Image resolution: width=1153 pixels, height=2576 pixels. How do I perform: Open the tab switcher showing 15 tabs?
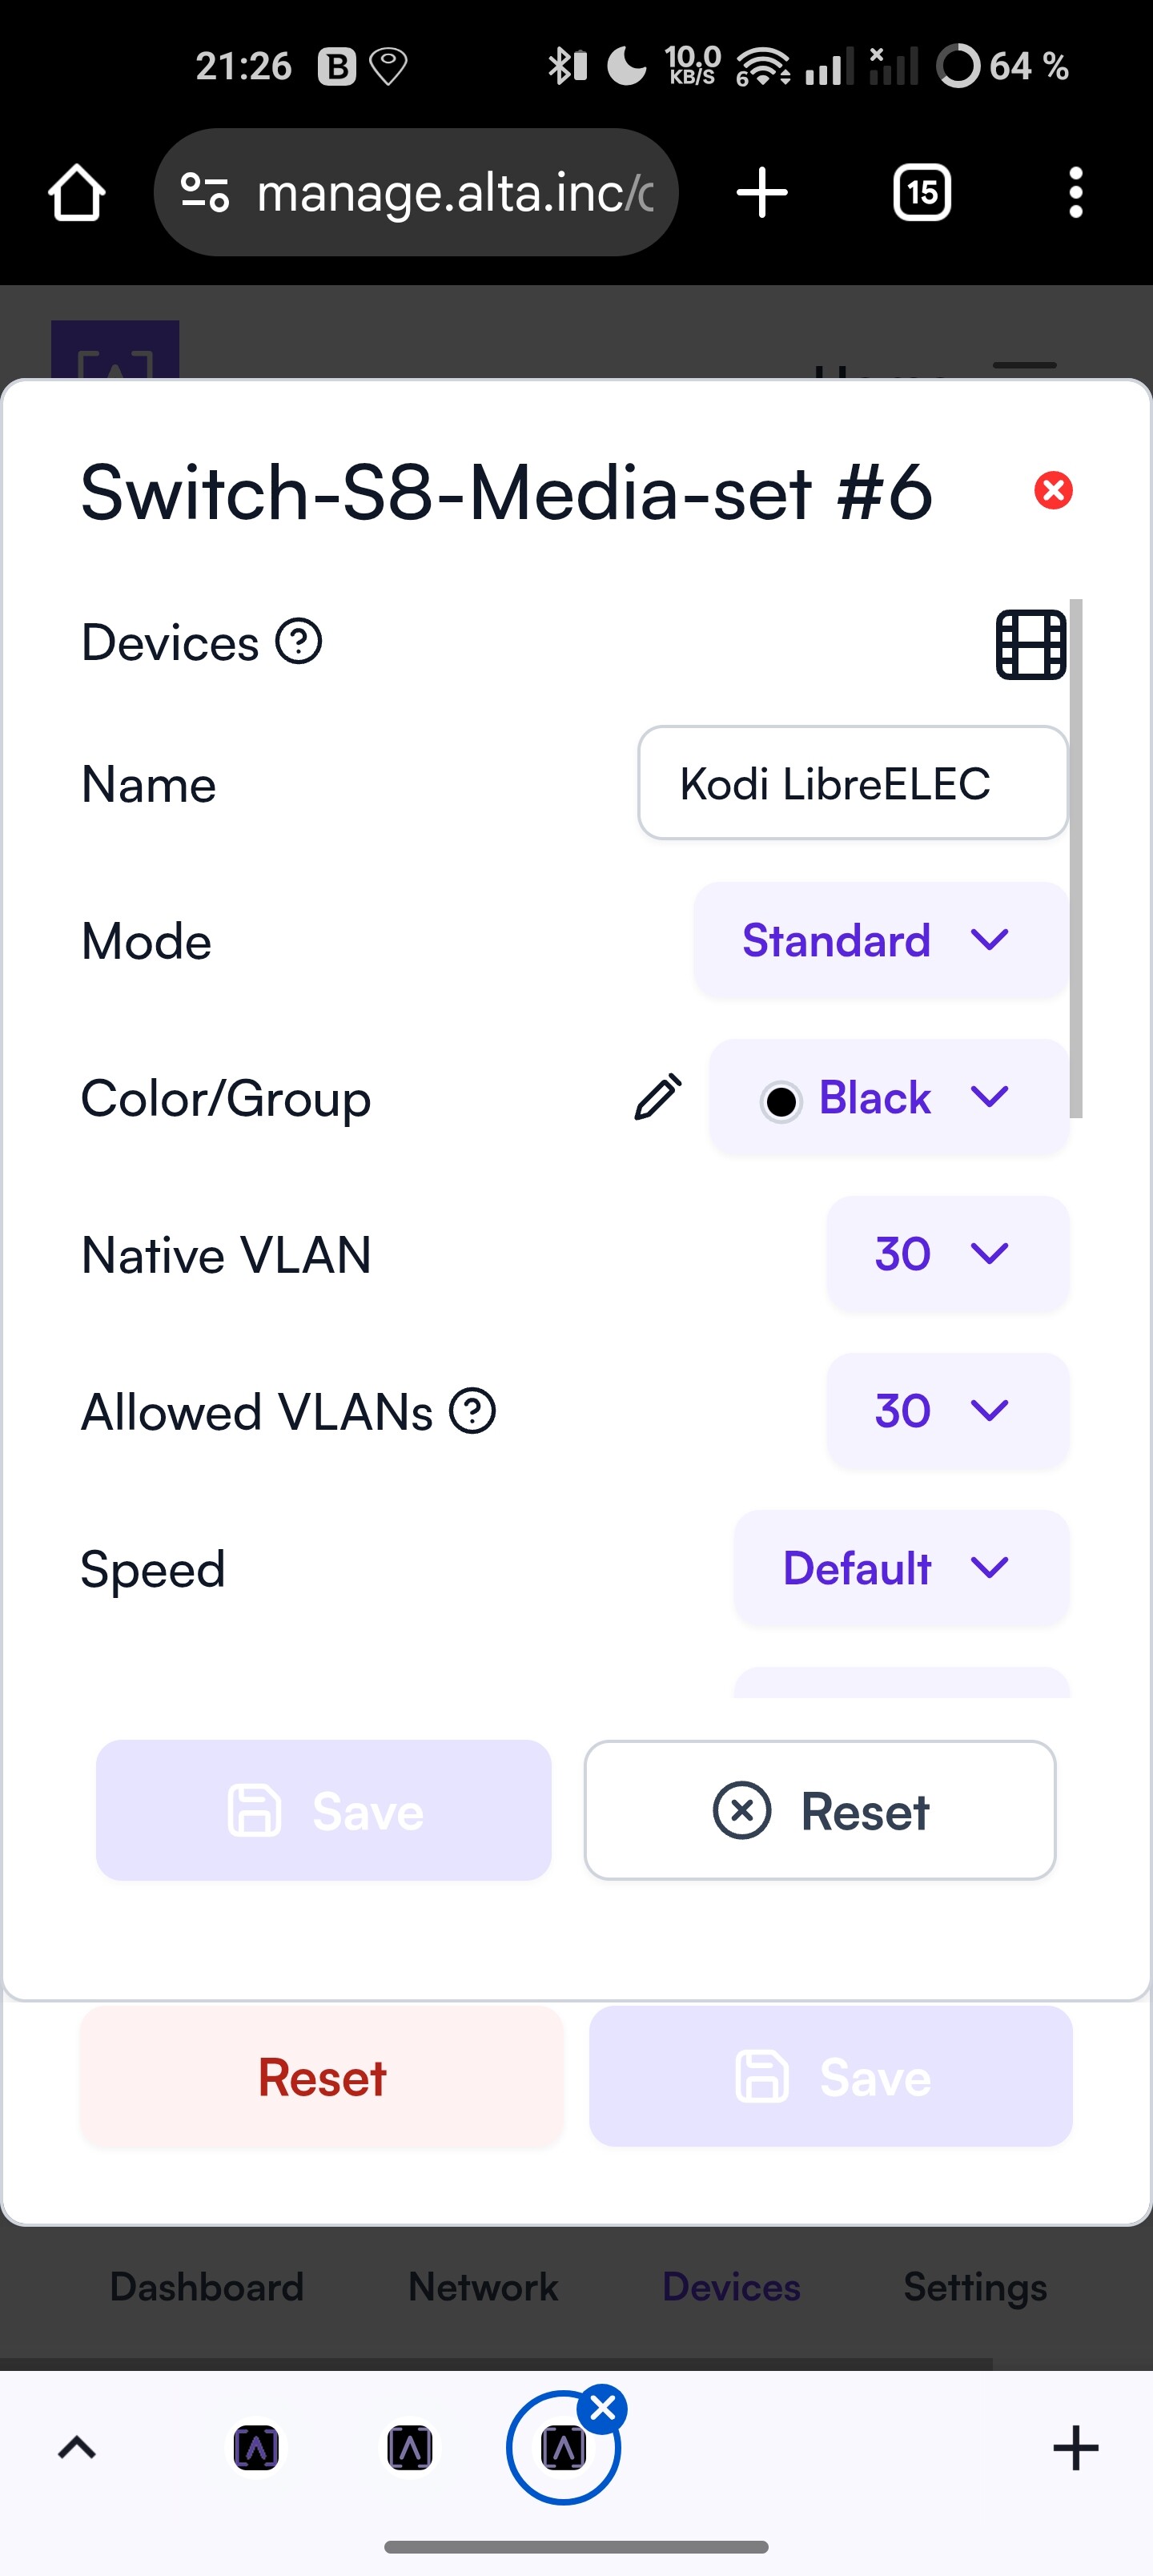921,192
